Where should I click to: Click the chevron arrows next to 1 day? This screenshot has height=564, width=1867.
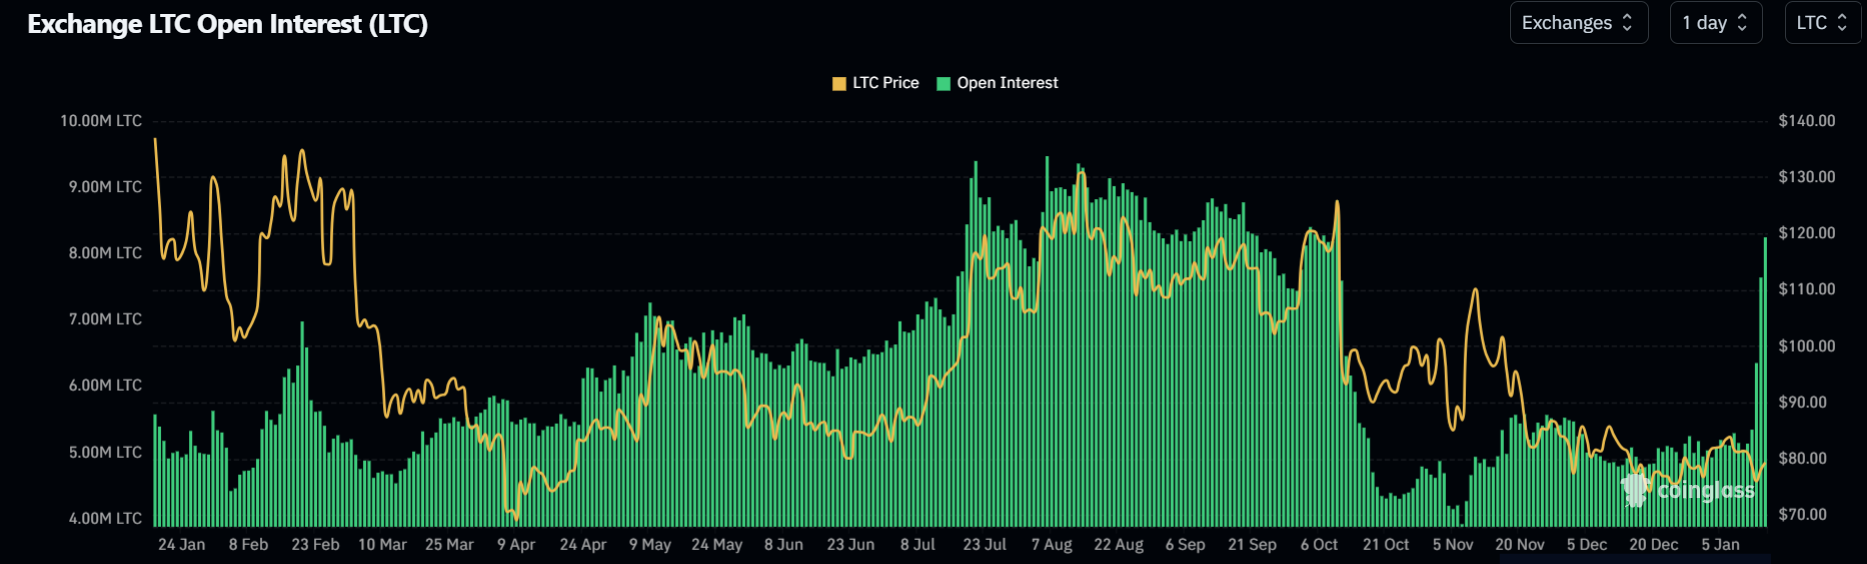(x=1742, y=23)
